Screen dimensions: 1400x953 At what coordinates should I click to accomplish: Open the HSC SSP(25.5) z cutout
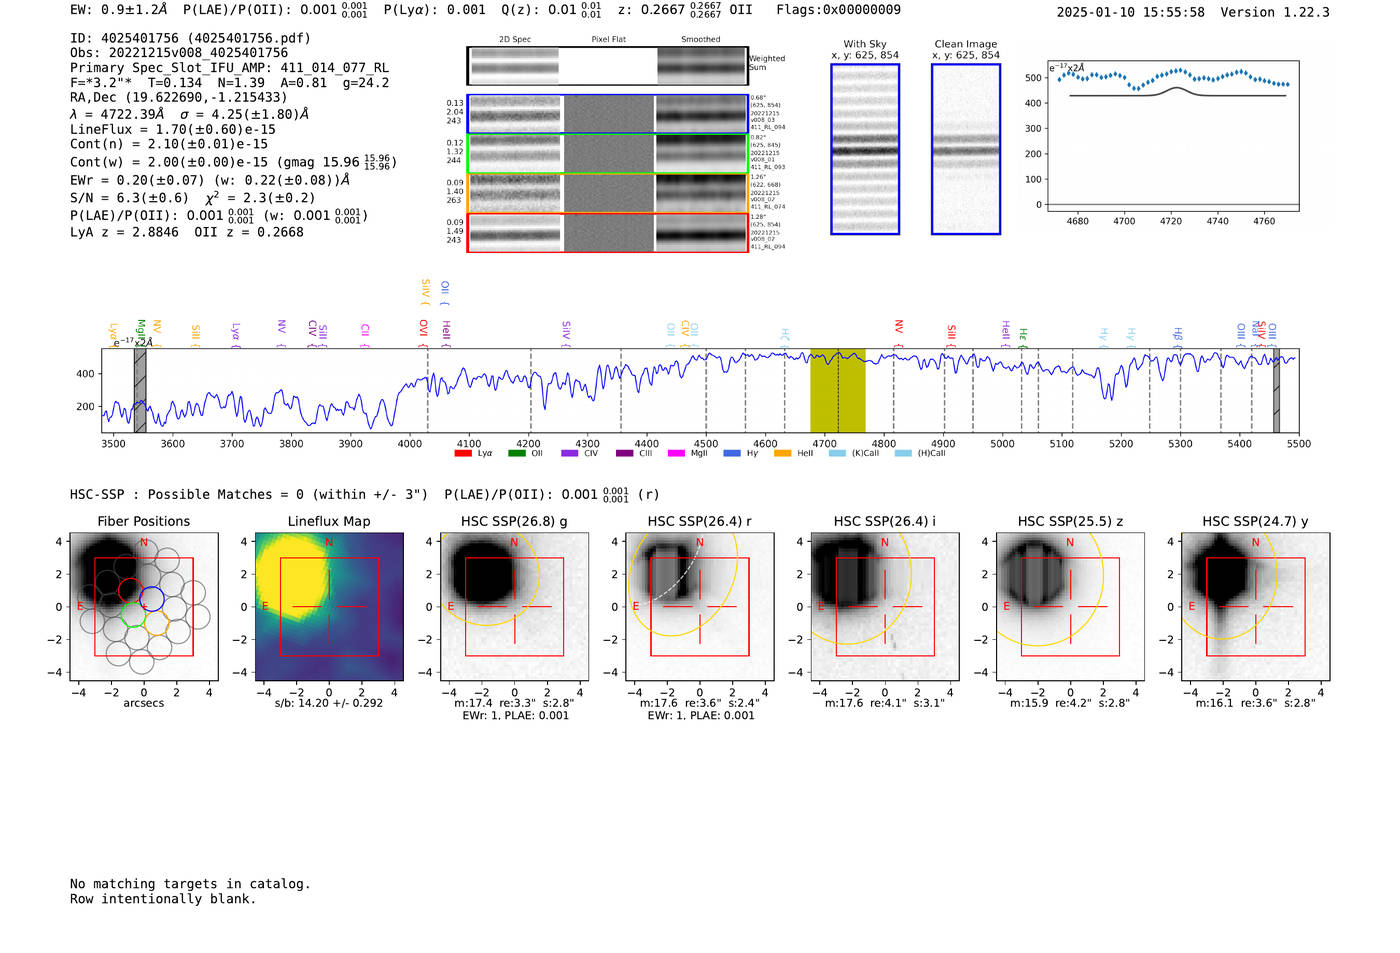pos(1070,607)
